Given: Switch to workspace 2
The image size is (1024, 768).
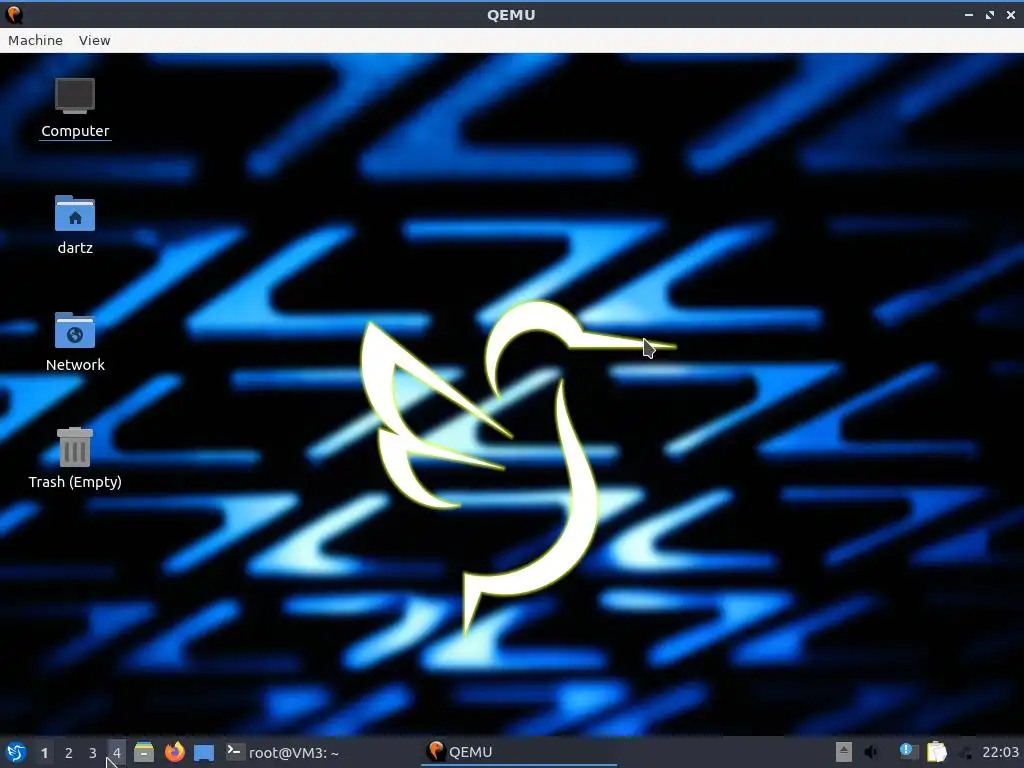Looking at the screenshot, I should tap(69, 753).
